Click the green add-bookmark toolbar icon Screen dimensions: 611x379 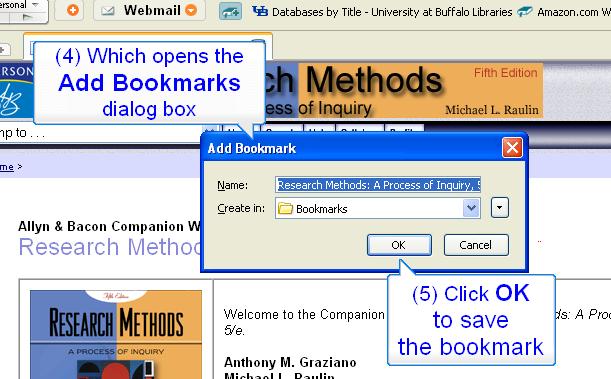230,11
